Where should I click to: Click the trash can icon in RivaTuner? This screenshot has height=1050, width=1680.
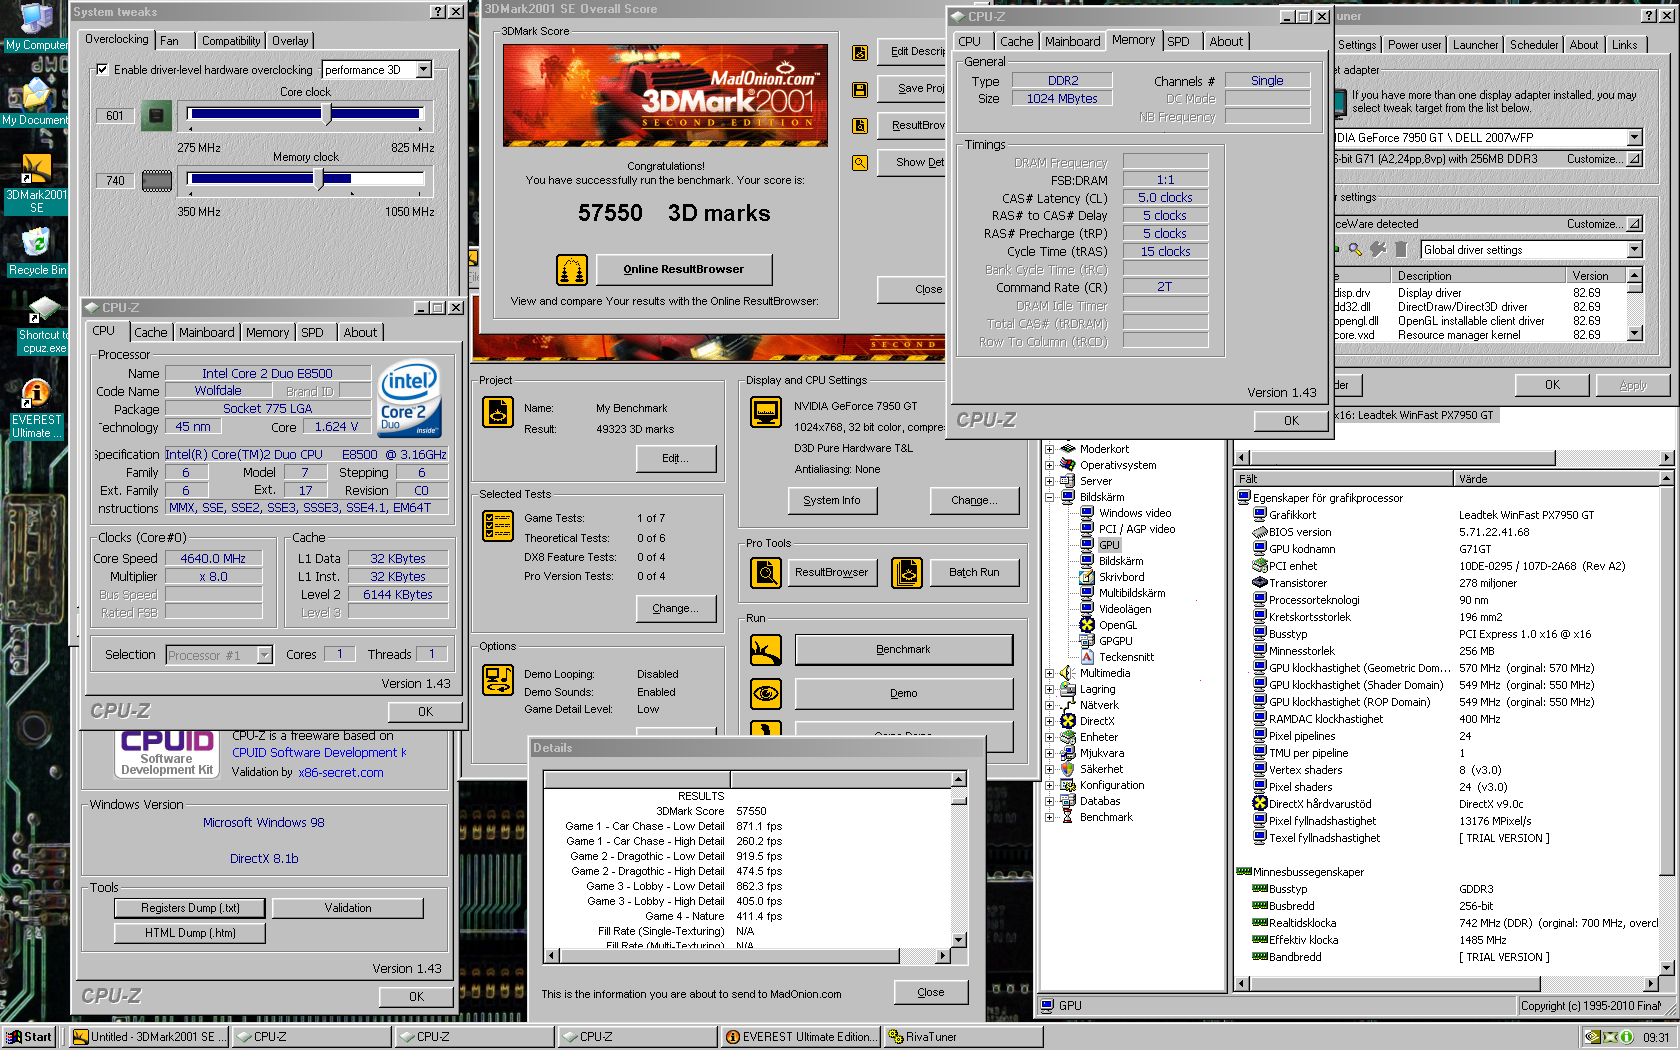tap(1401, 250)
